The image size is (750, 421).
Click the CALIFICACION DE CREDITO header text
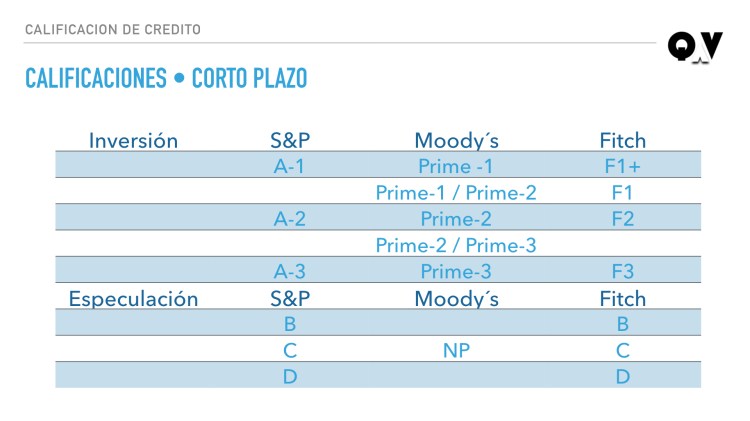coord(112,30)
